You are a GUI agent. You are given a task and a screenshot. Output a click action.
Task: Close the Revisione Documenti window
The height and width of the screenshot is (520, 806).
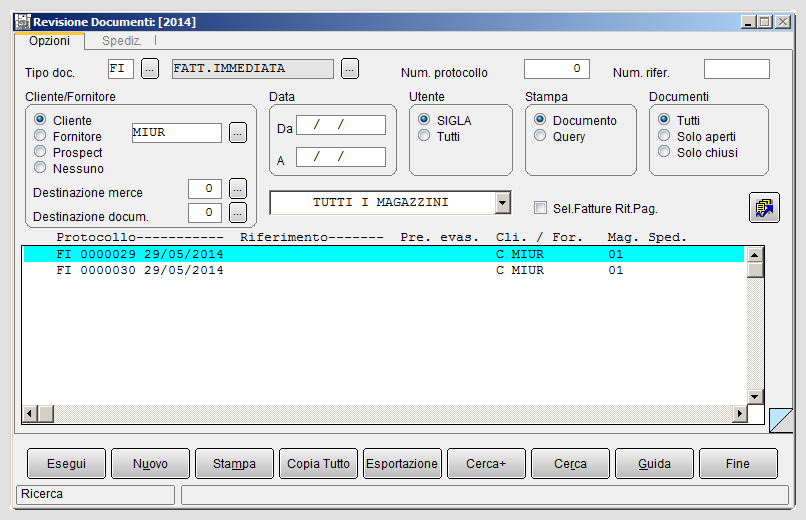783,22
